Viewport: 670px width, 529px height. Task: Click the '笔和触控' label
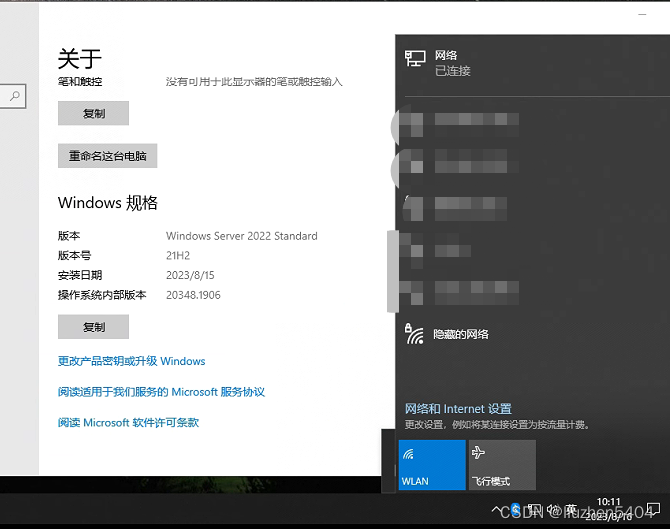point(80,82)
